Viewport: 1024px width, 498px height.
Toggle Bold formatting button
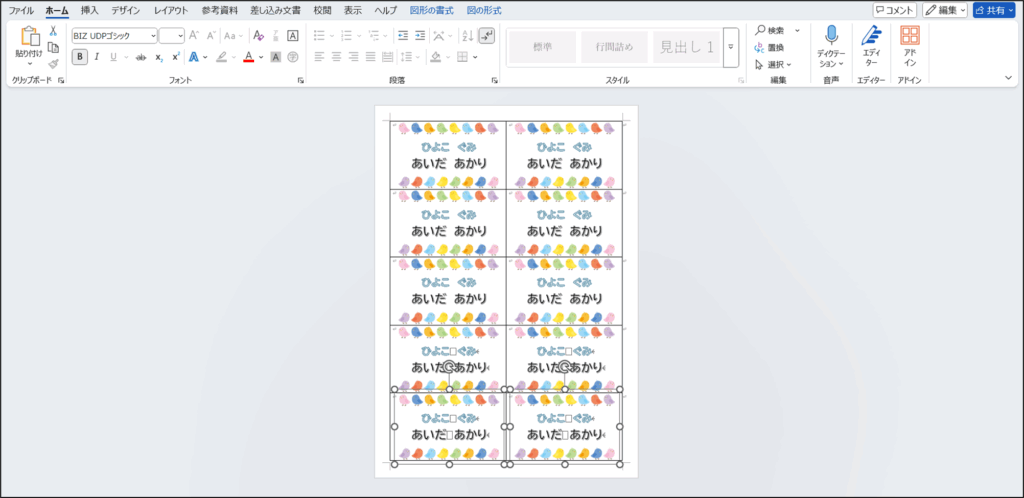pyautogui.click(x=80, y=57)
